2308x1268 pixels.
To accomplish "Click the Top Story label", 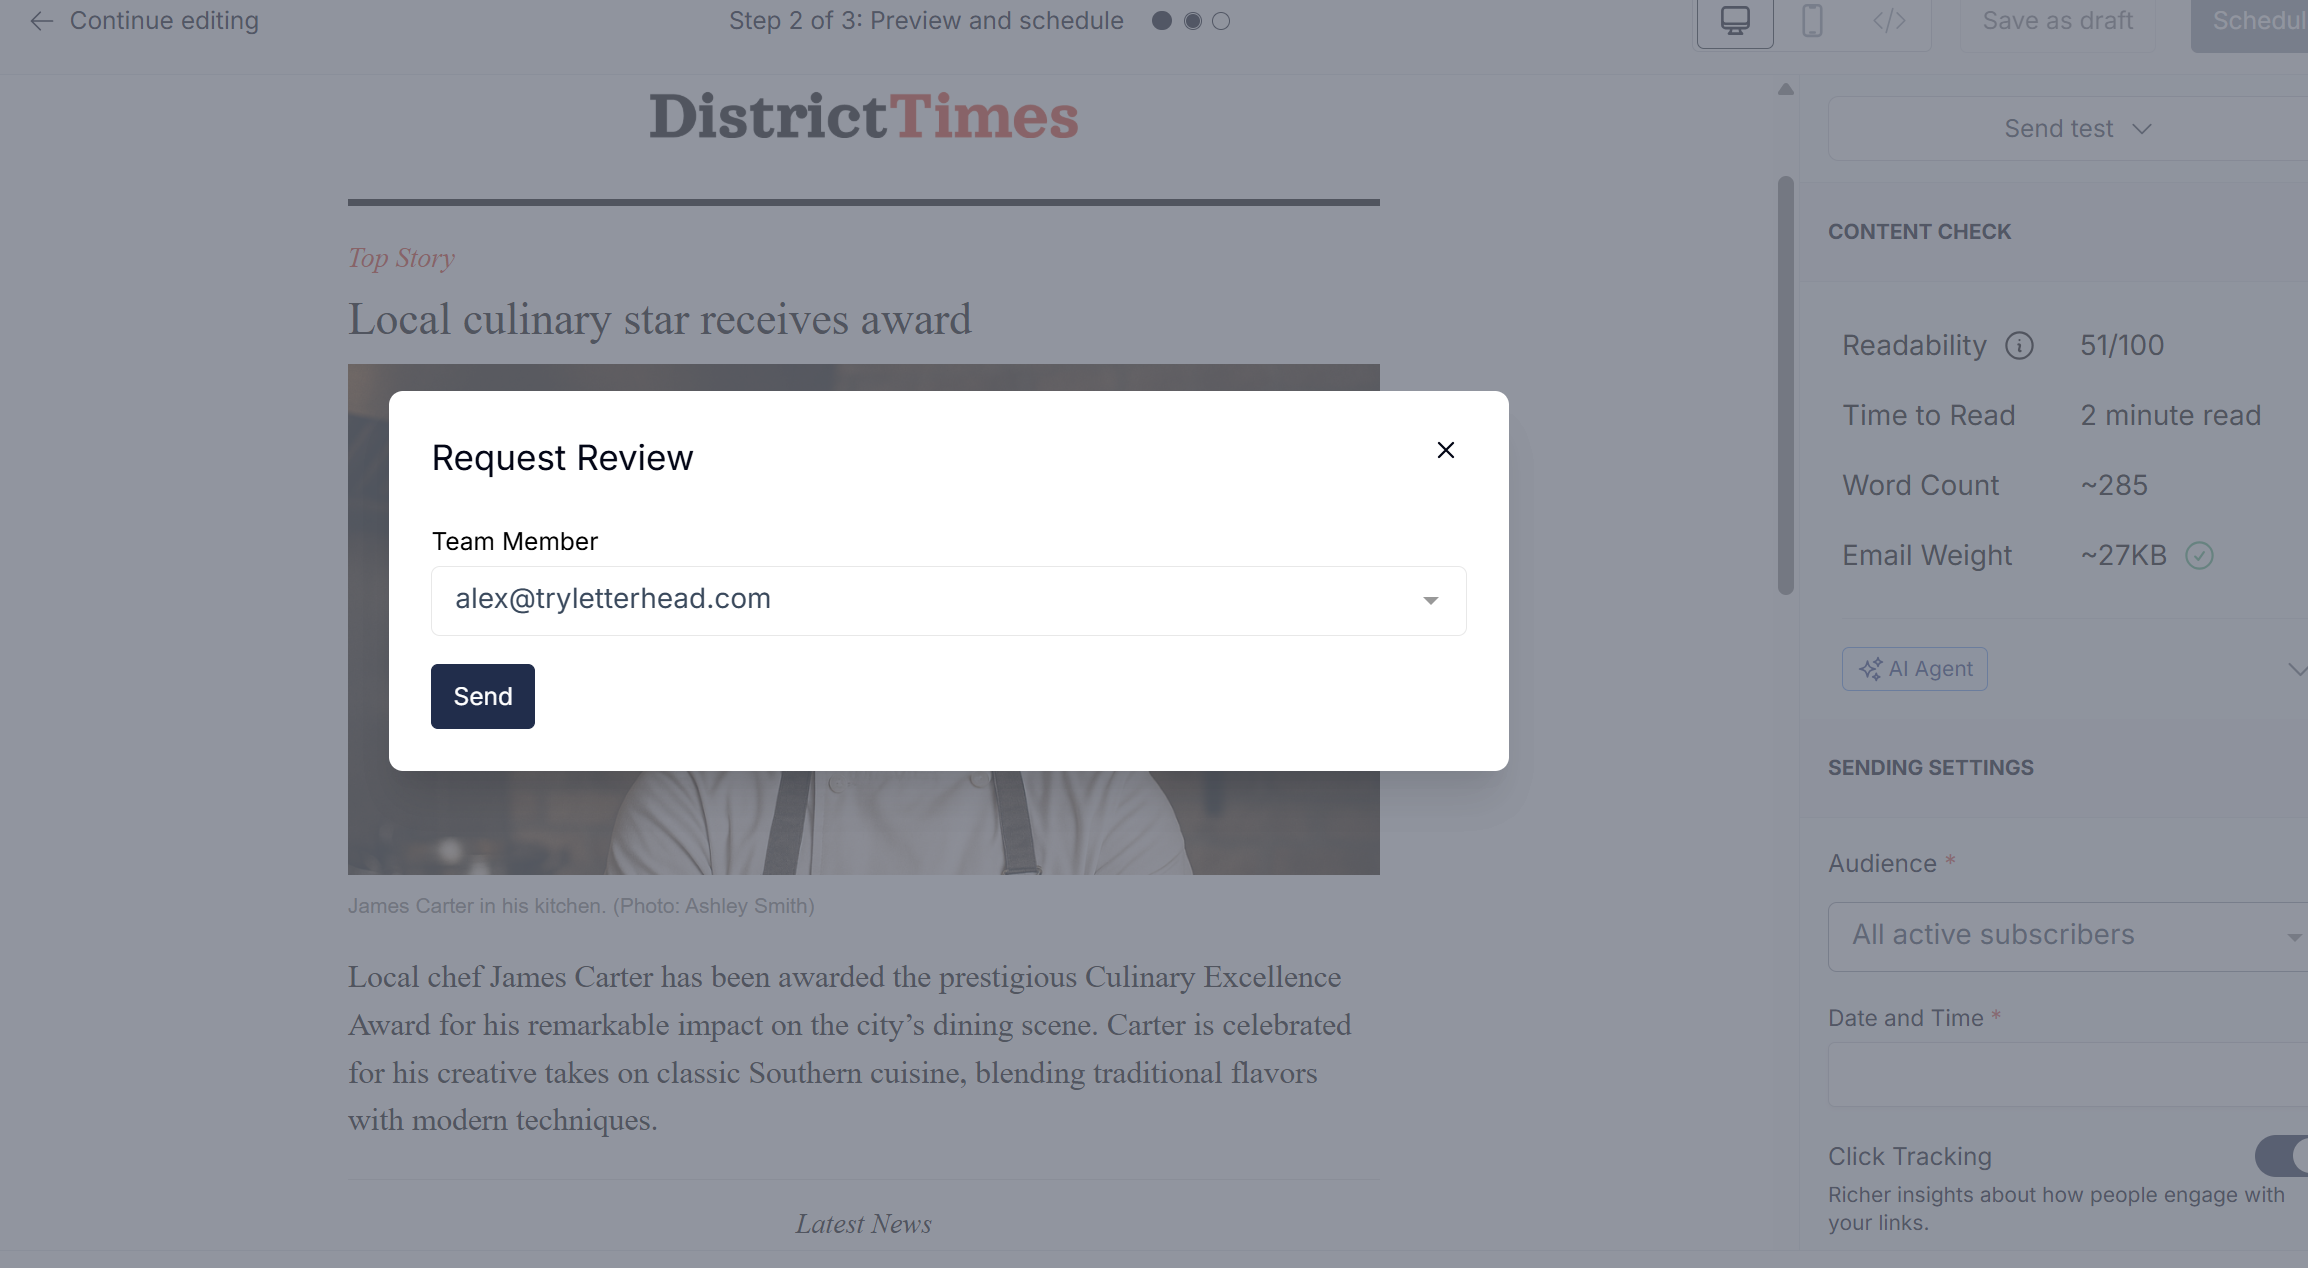I will click(x=401, y=258).
